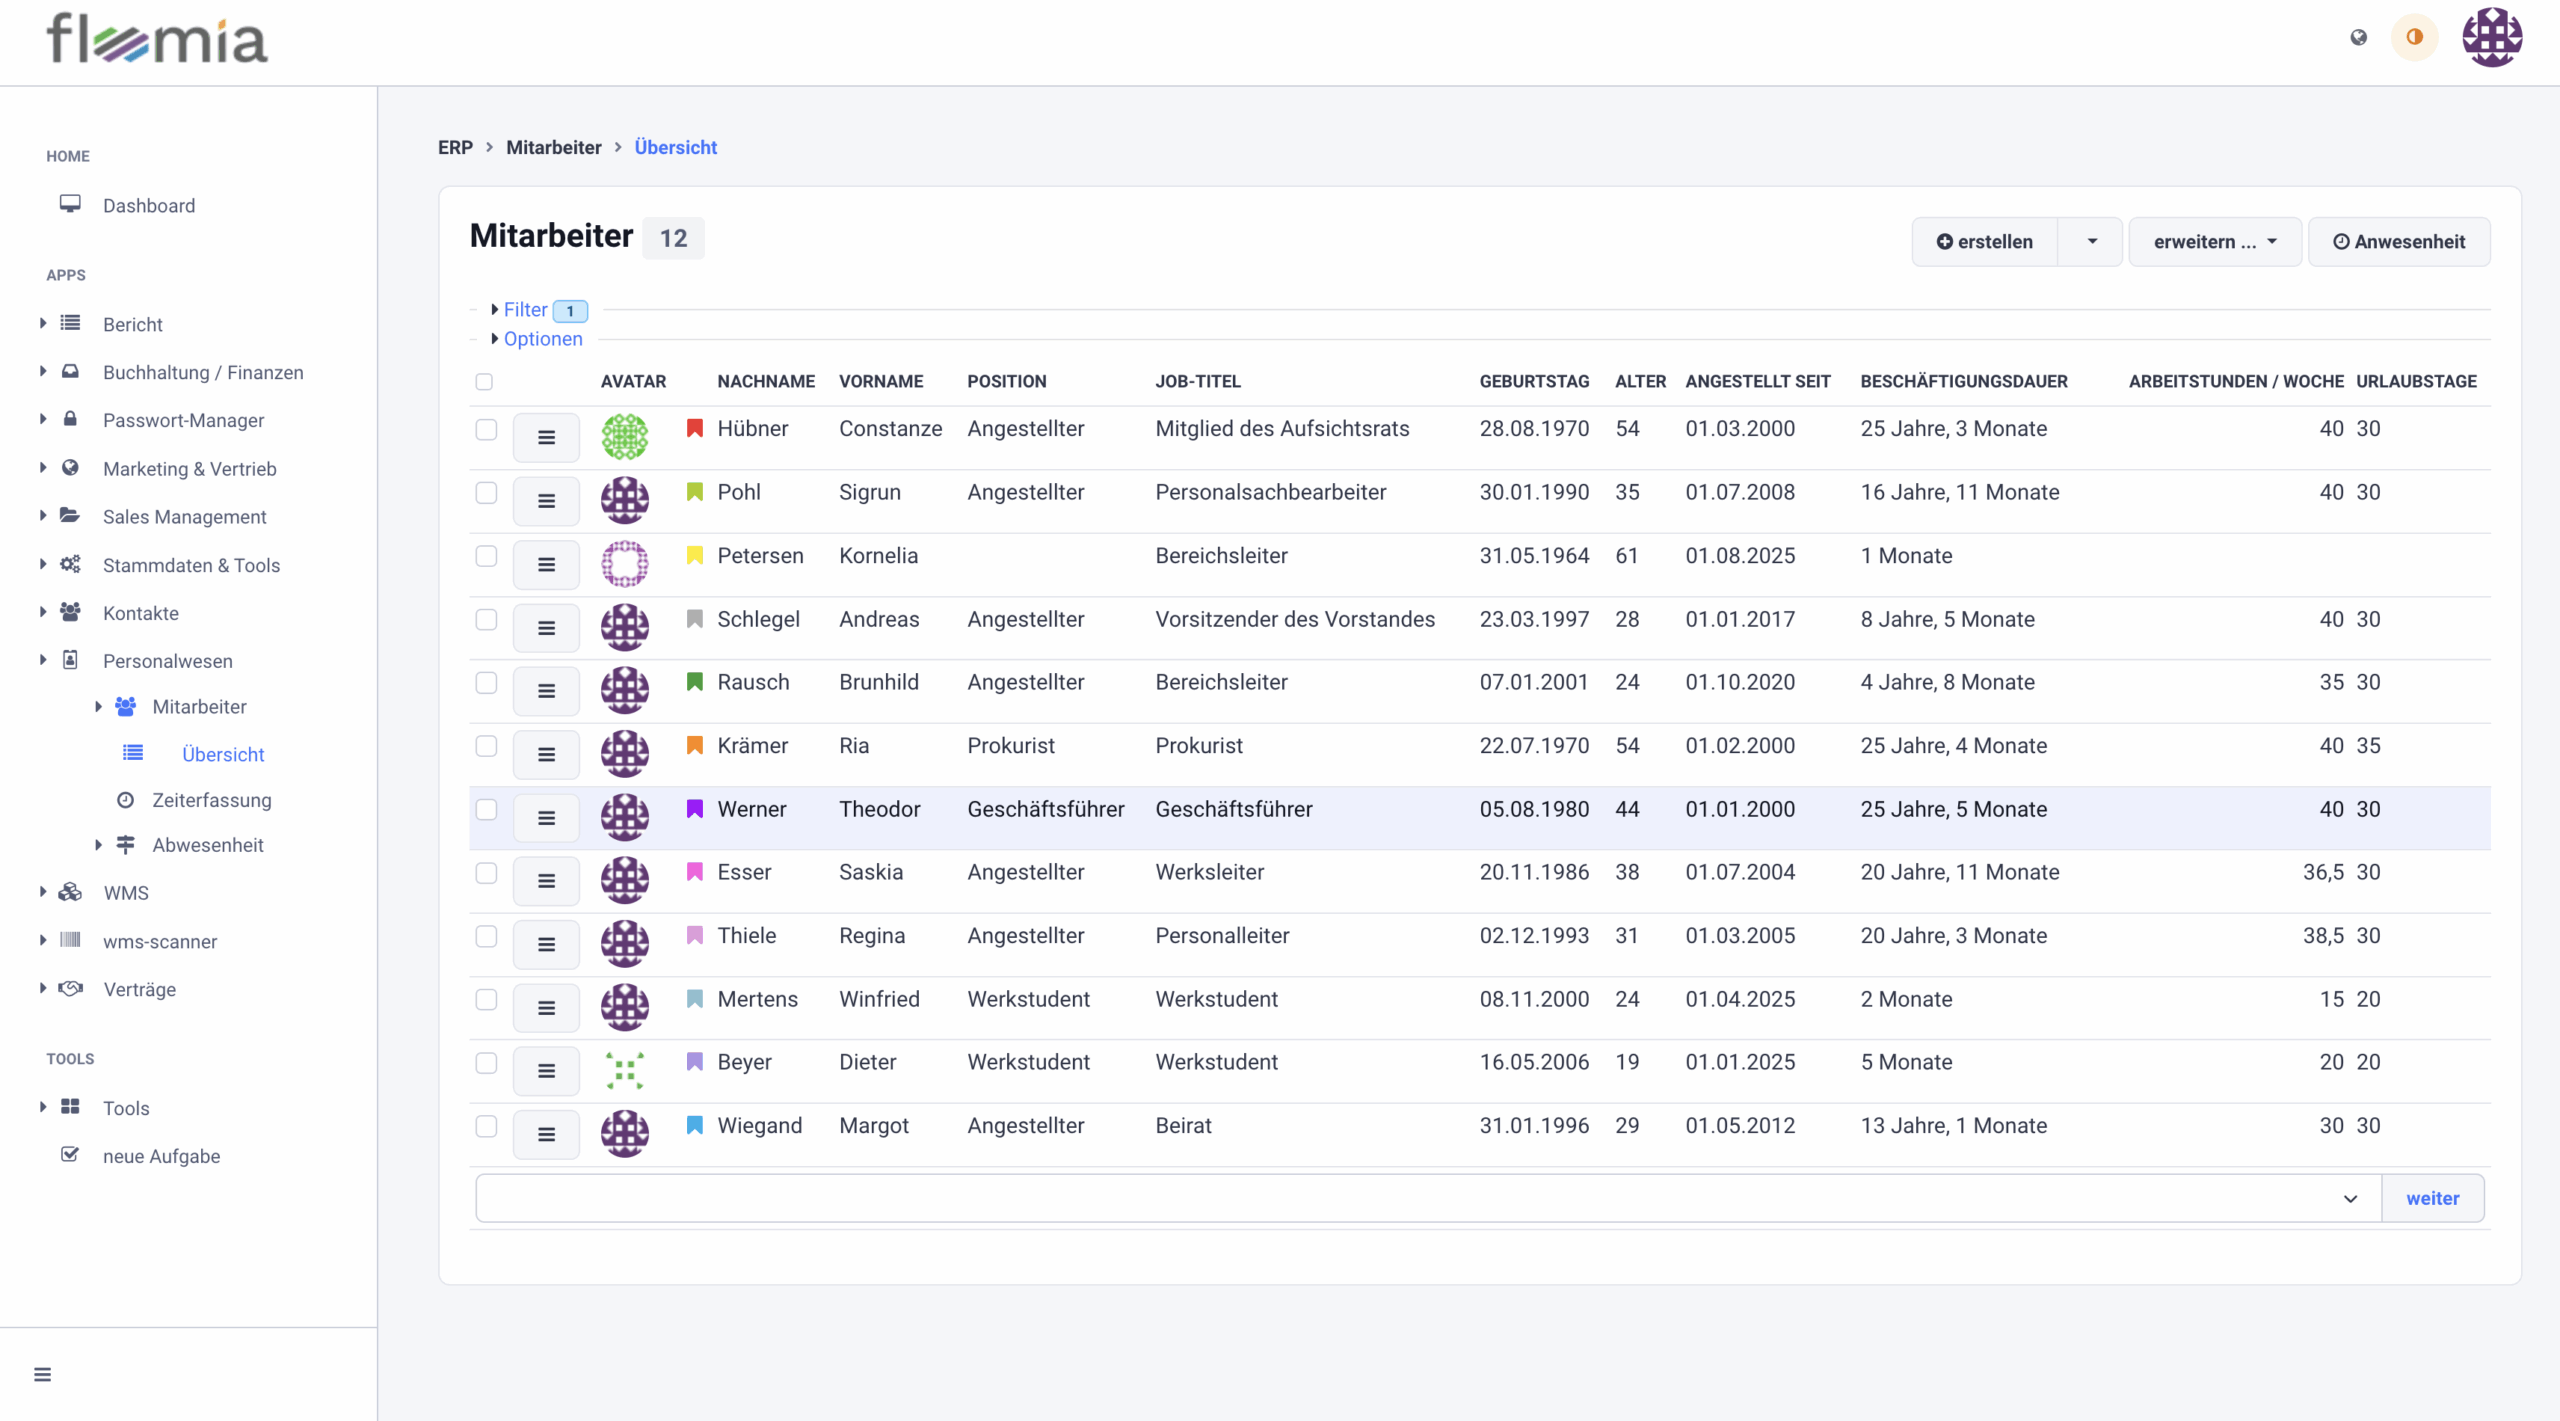Open the erweitern dropdown menu
This screenshot has width=2560, height=1421.
pyautogui.click(x=2214, y=242)
